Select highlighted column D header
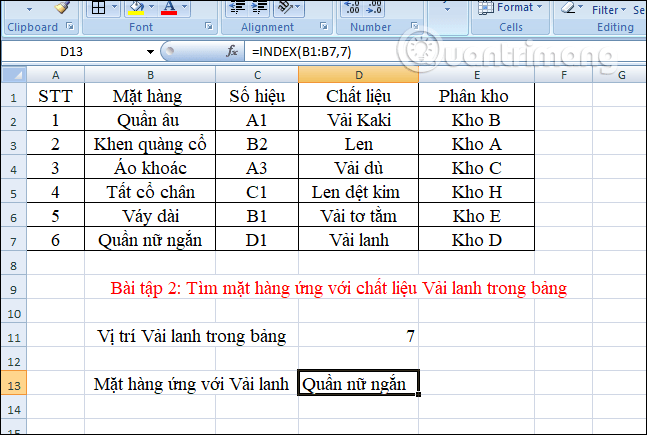 pyautogui.click(x=359, y=75)
